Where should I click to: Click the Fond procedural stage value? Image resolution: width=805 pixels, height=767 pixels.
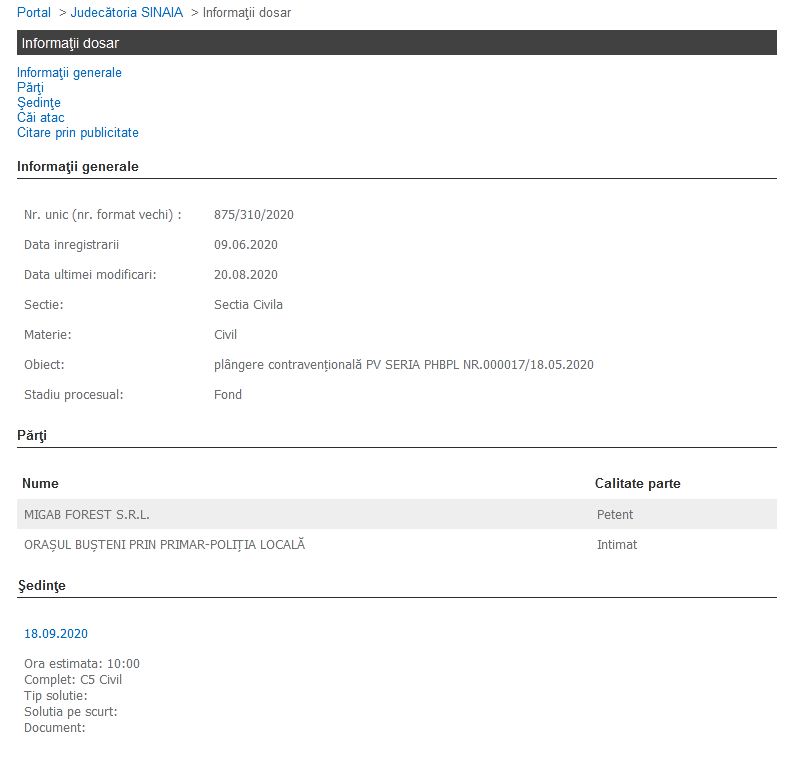pyautogui.click(x=228, y=394)
